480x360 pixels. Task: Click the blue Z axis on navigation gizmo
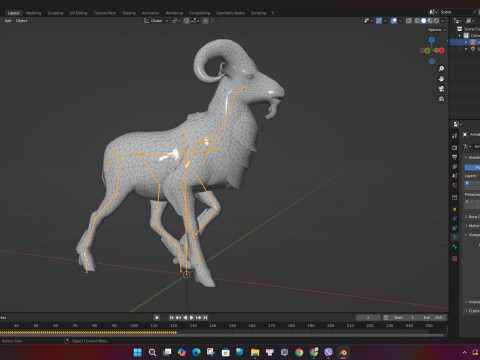[x=432, y=40]
